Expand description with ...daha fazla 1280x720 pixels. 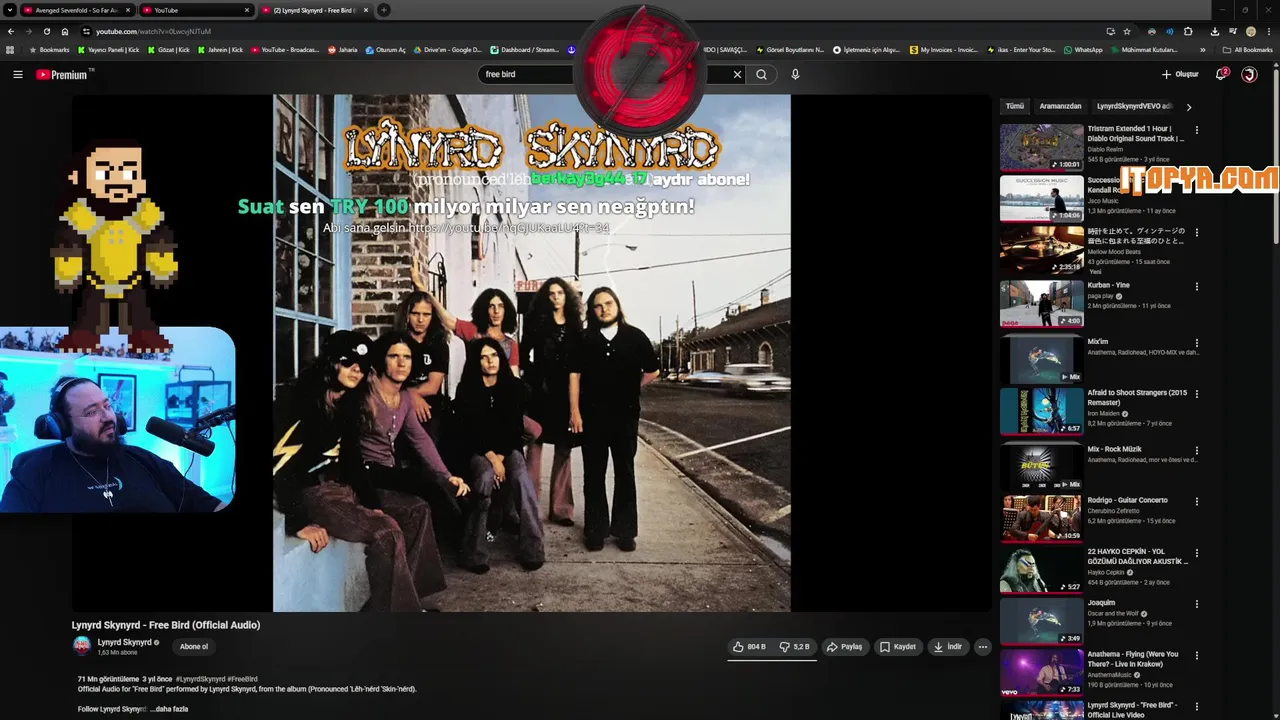pos(169,709)
